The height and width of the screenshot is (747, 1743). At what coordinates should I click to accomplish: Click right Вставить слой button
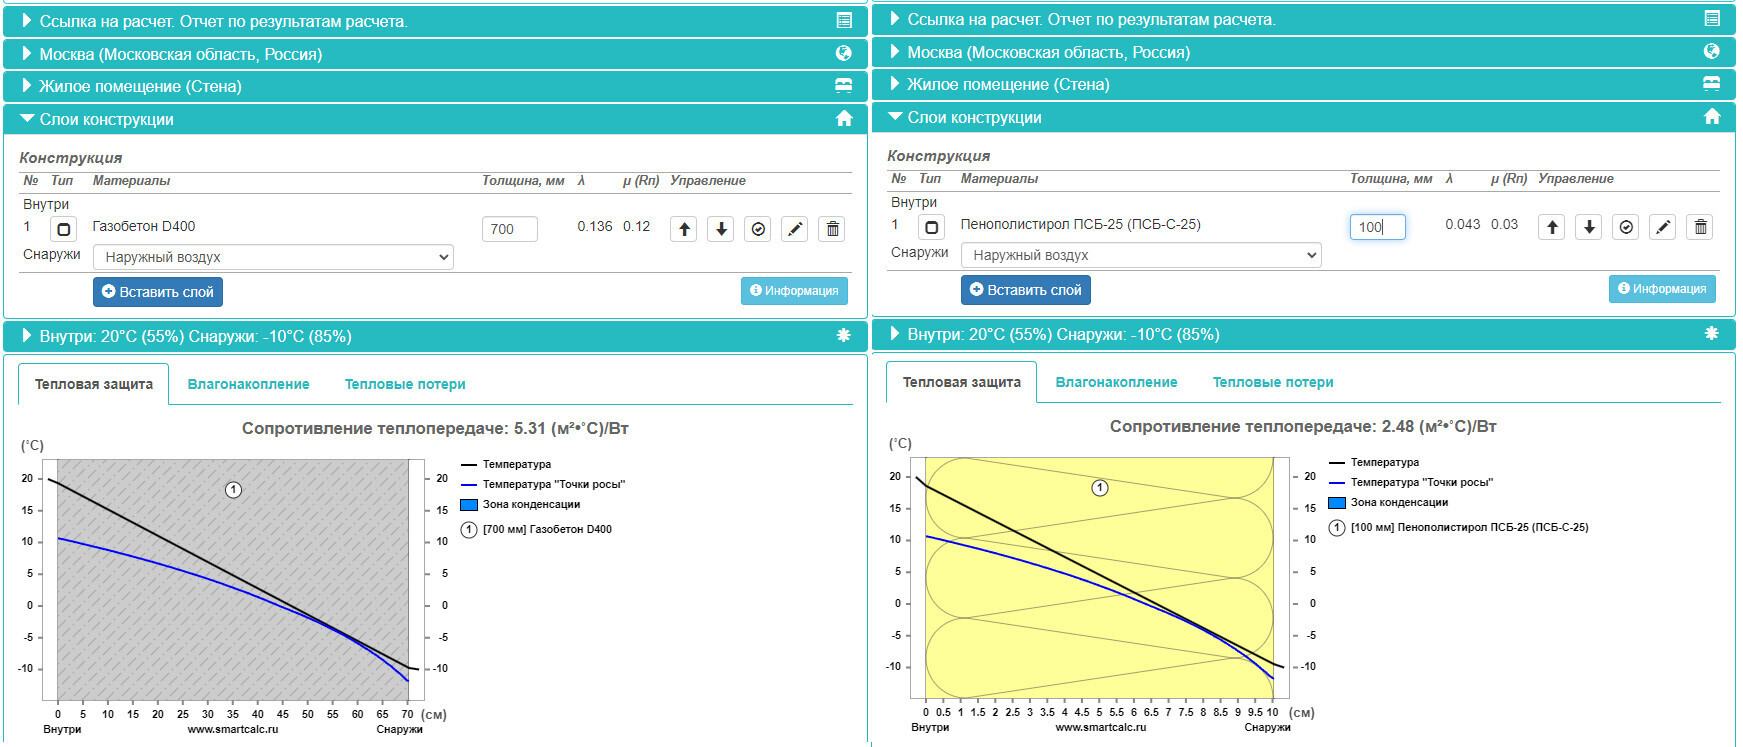click(x=1026, y=290)
